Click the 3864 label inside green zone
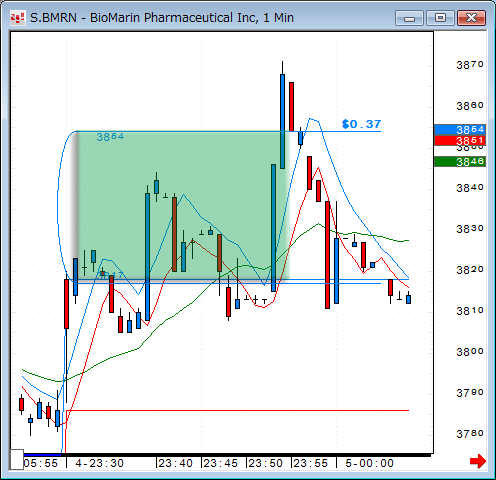 [x=110, y=137]
